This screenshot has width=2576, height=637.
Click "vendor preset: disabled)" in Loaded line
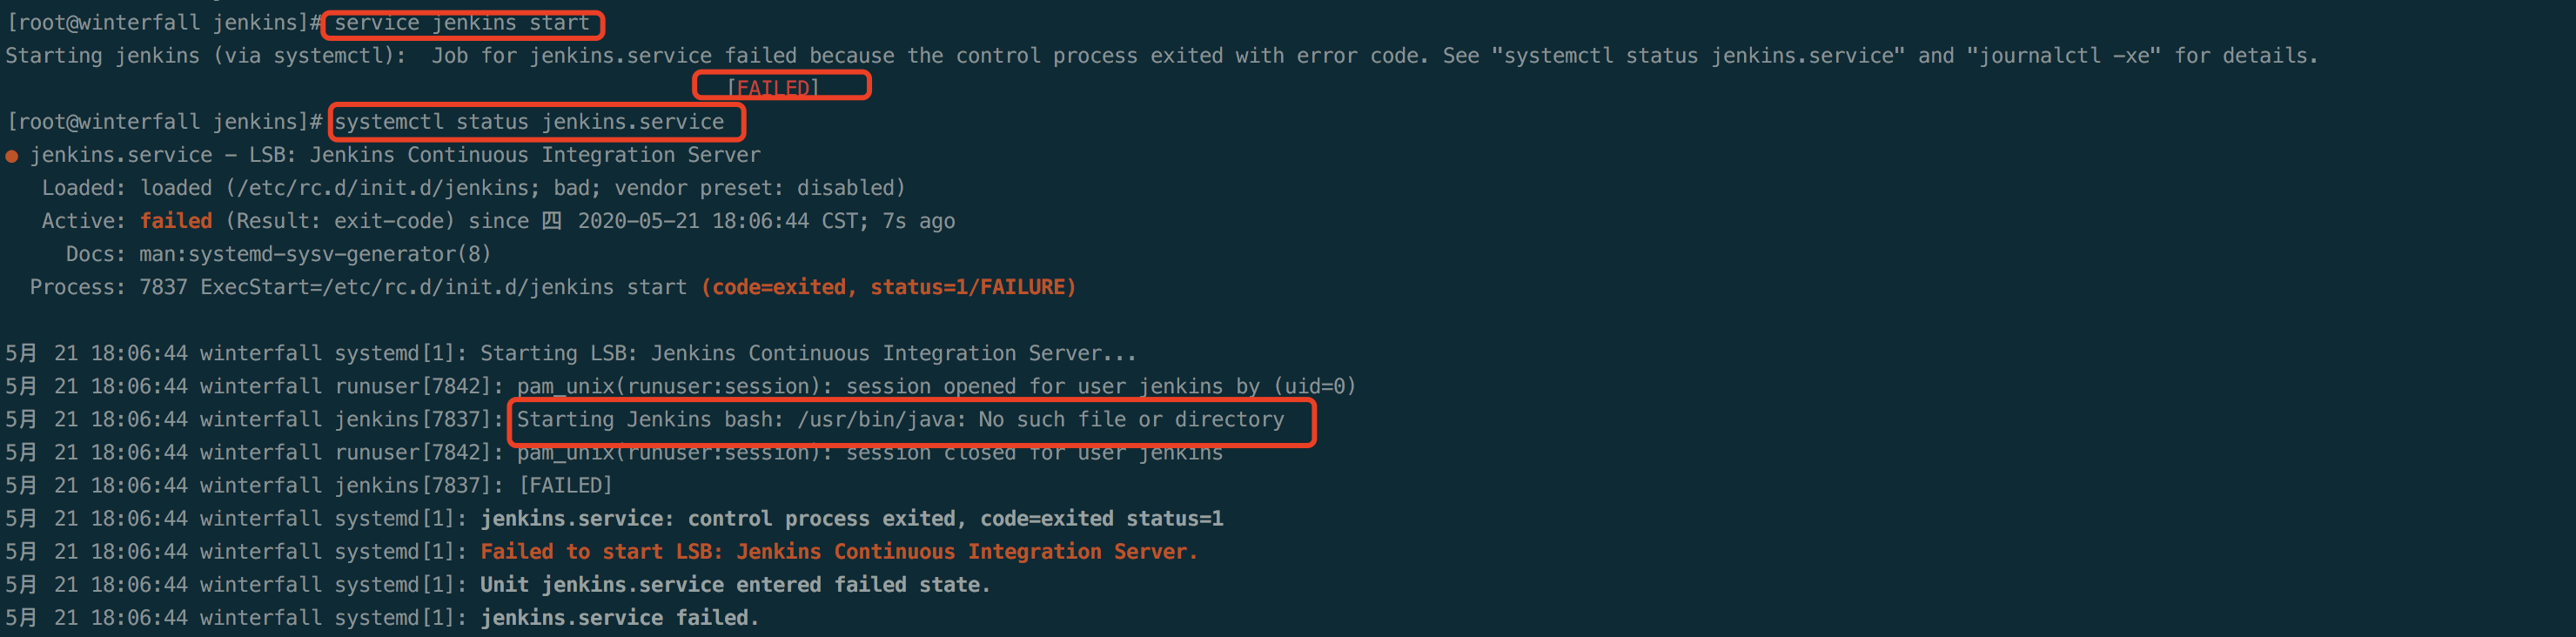(x=759, y=188)
